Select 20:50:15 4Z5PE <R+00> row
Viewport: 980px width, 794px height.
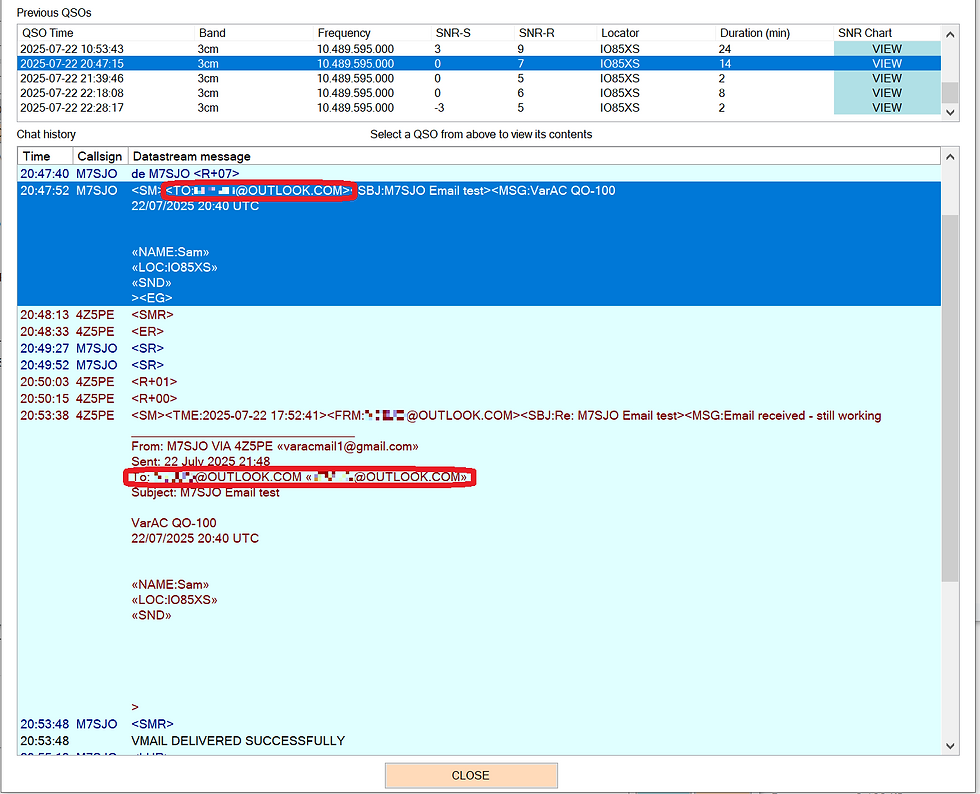(479, 398)
